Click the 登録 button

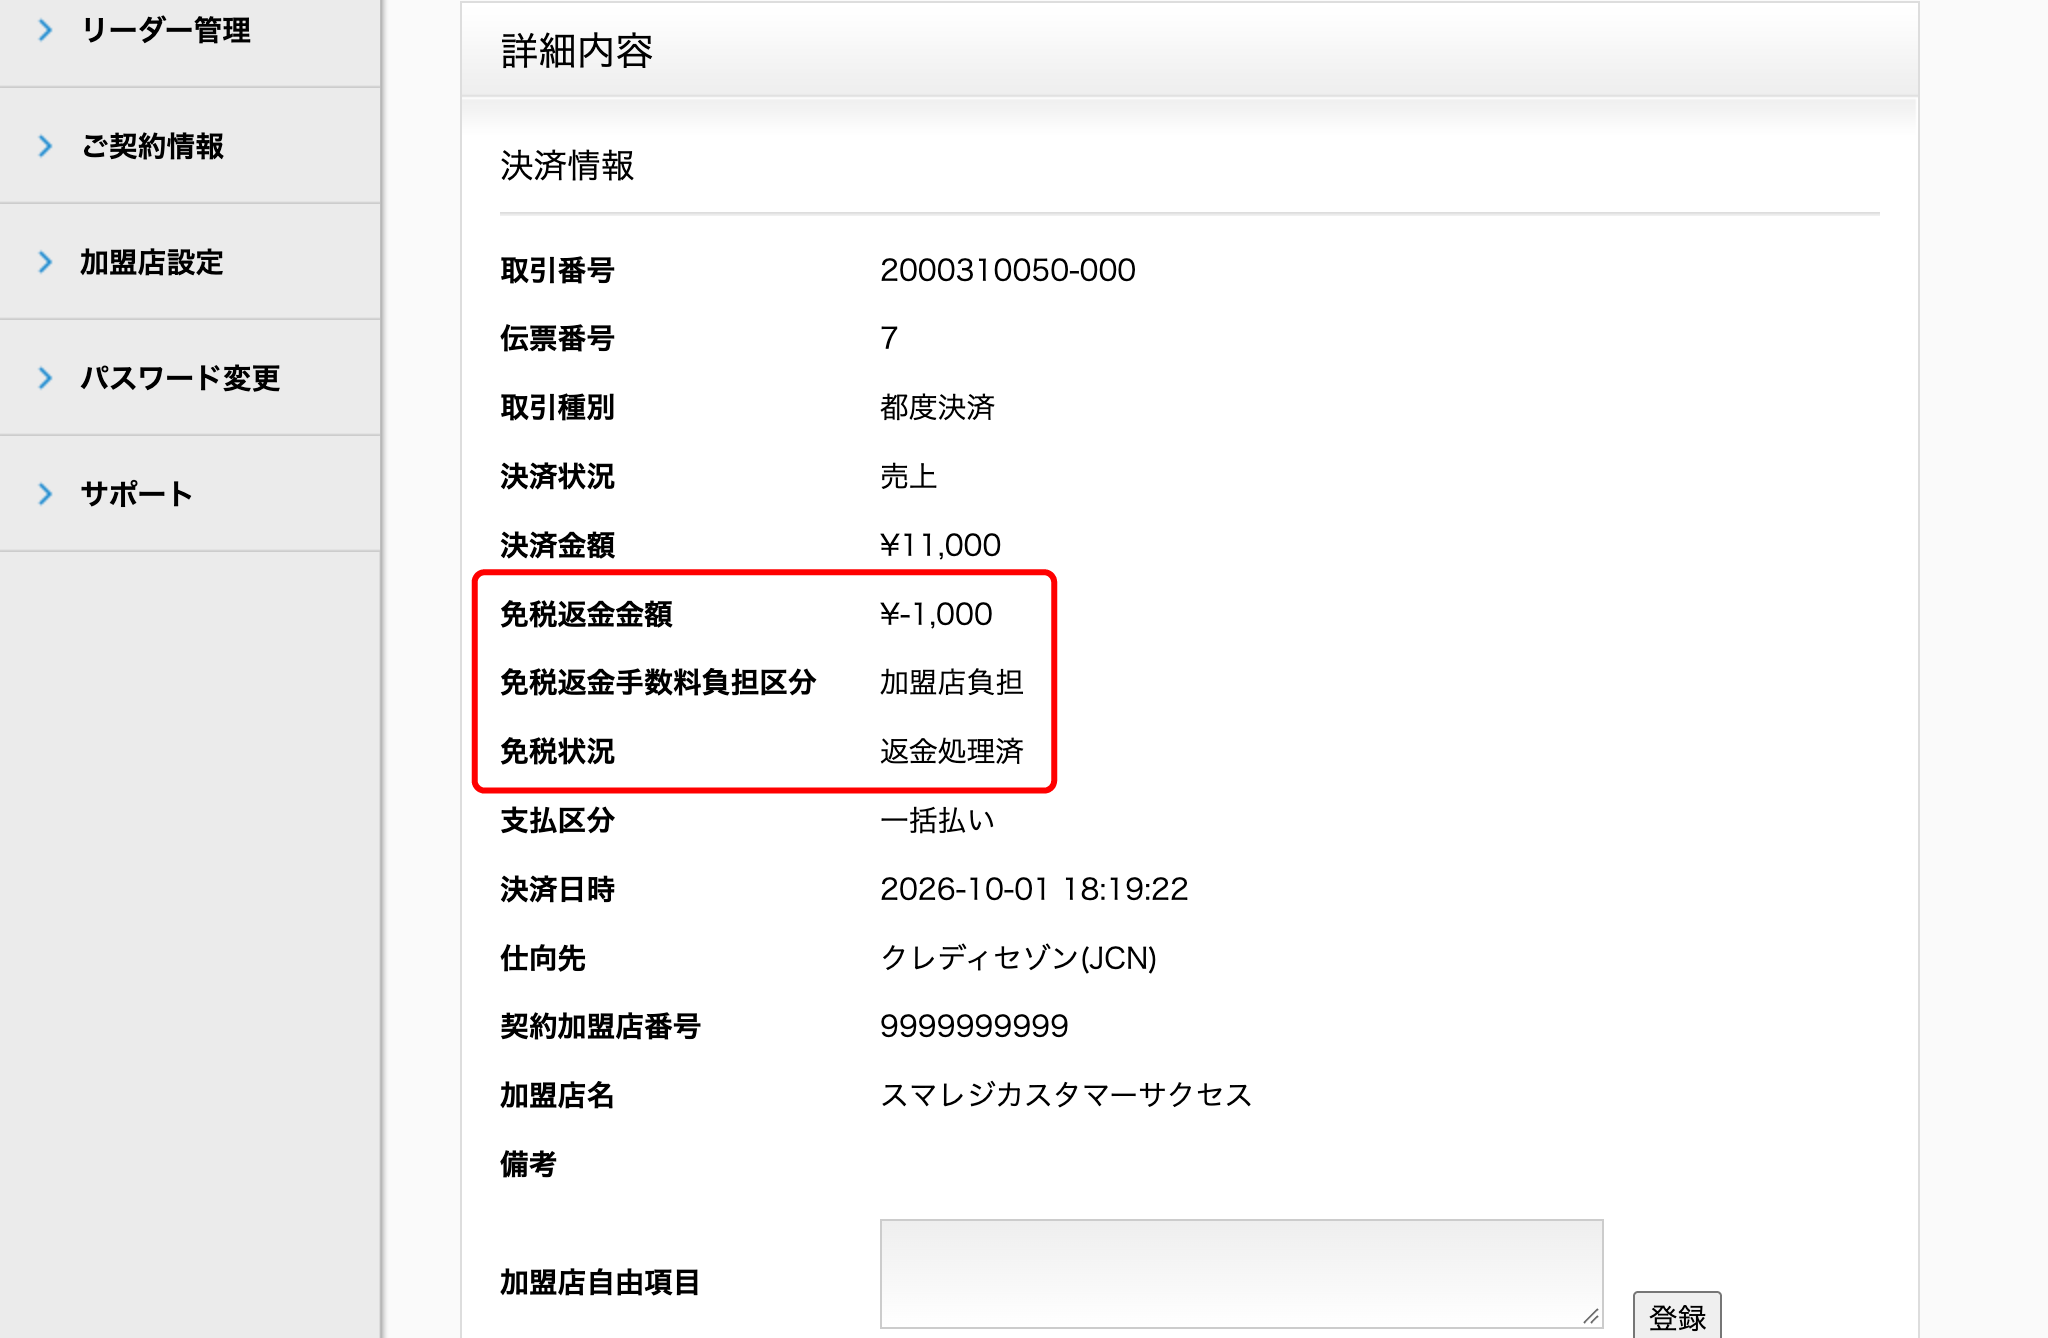[1677, 1315]
